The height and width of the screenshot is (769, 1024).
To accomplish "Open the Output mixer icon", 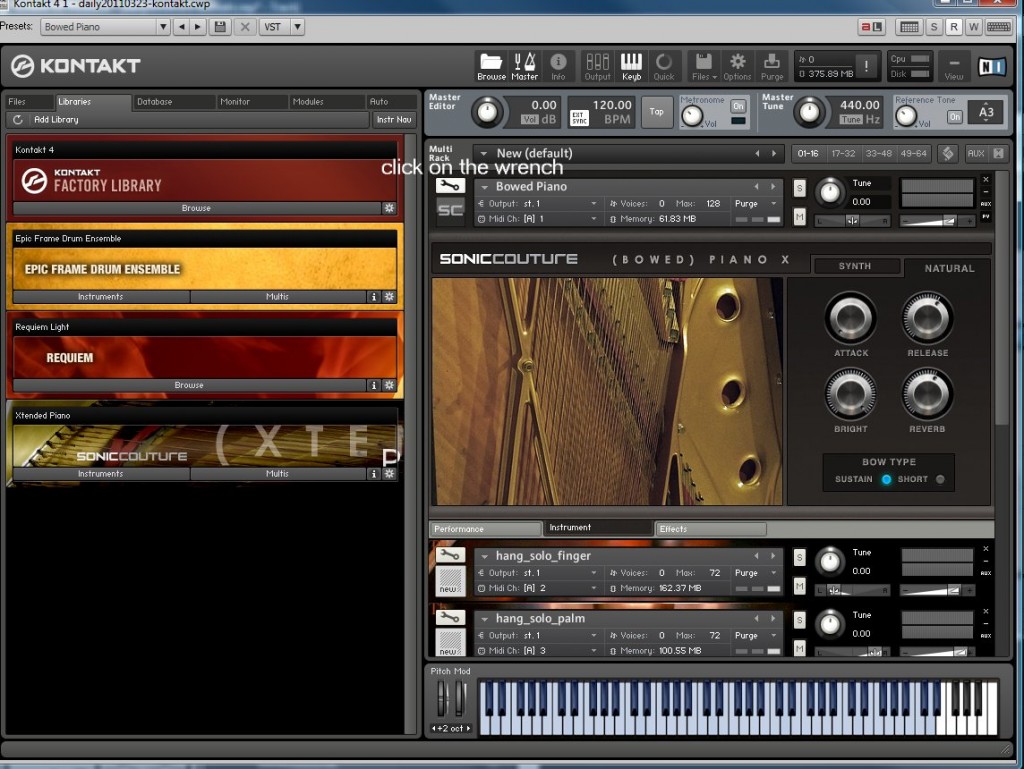I will pyautogui.click(x=597, y=66).
